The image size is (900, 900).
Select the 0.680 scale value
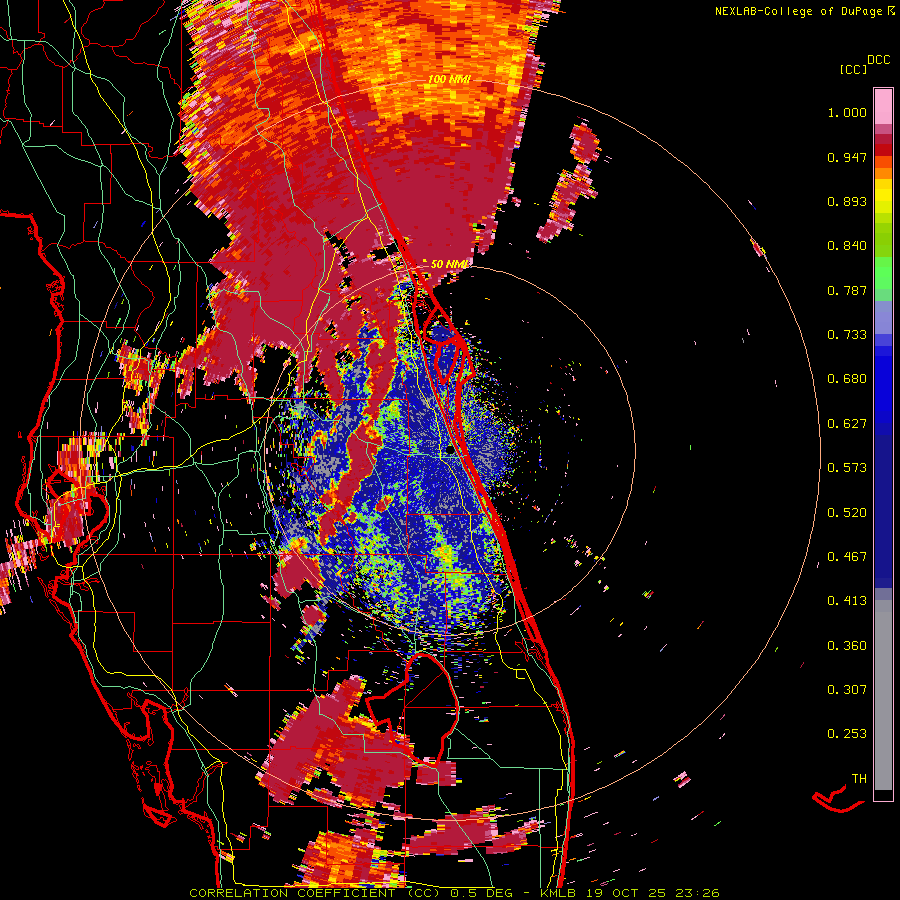[847, 379]
